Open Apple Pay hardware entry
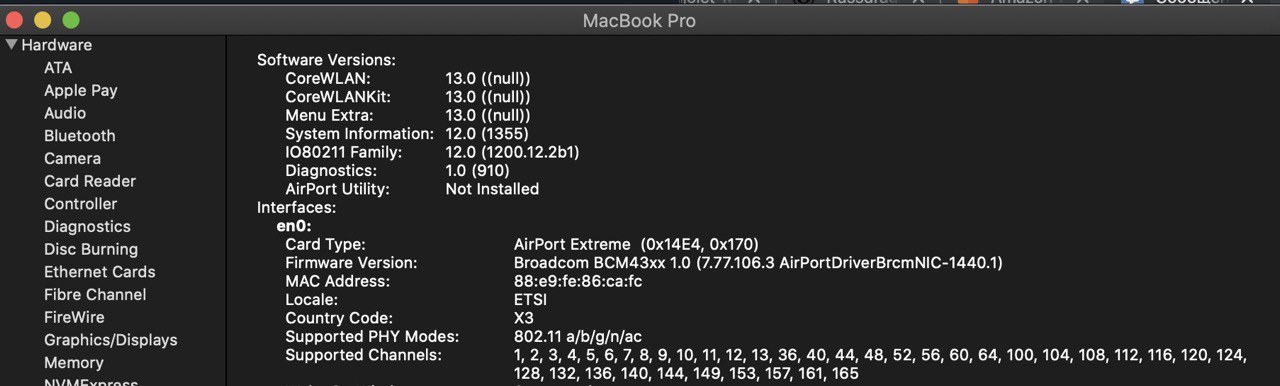Screen dimensions: 1280x386 pos(81,90)
